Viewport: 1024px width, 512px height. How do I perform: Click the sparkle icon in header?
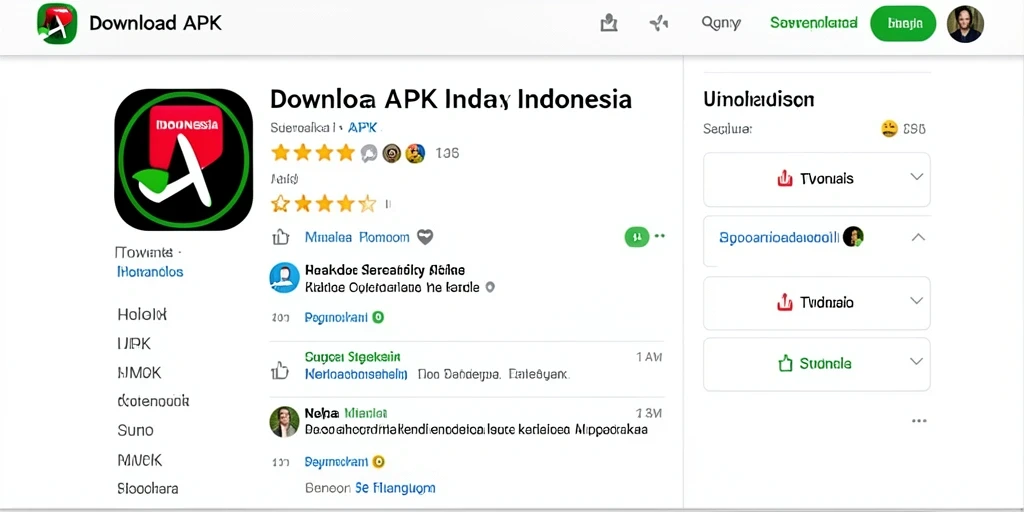coord(659,24)
